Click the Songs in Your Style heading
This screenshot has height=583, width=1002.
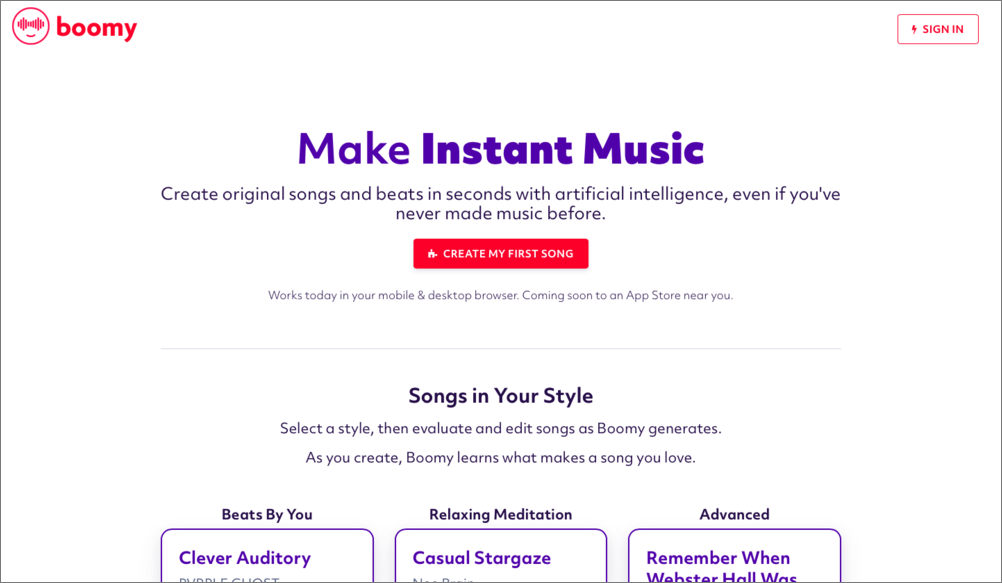tap(500, 395)
